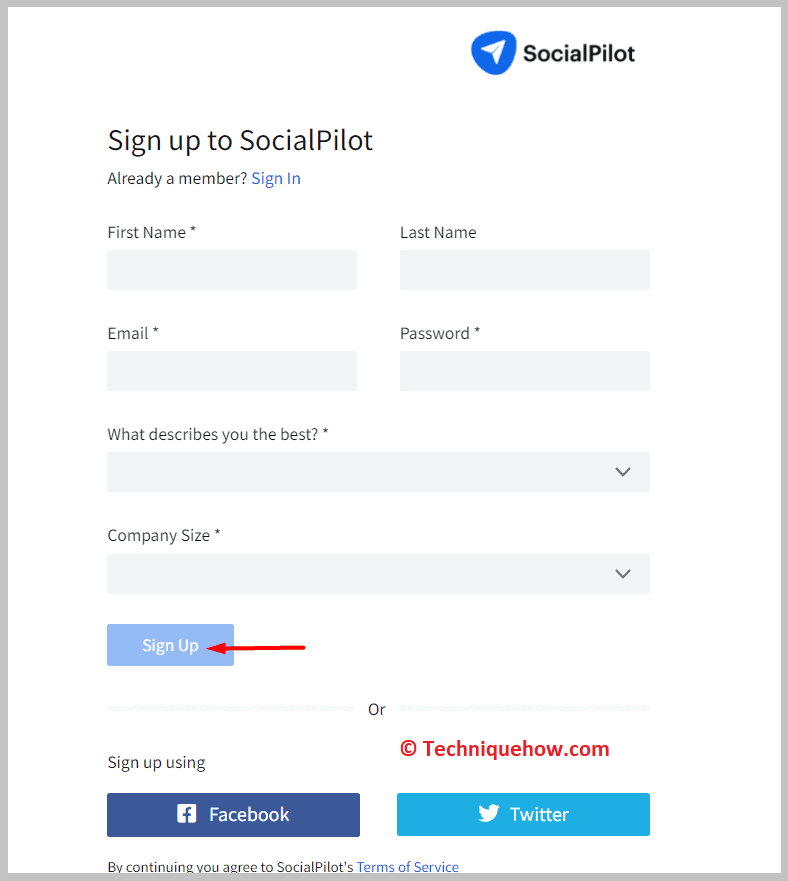Click into the Email field
788x881 pixels.
coord(232,371)
